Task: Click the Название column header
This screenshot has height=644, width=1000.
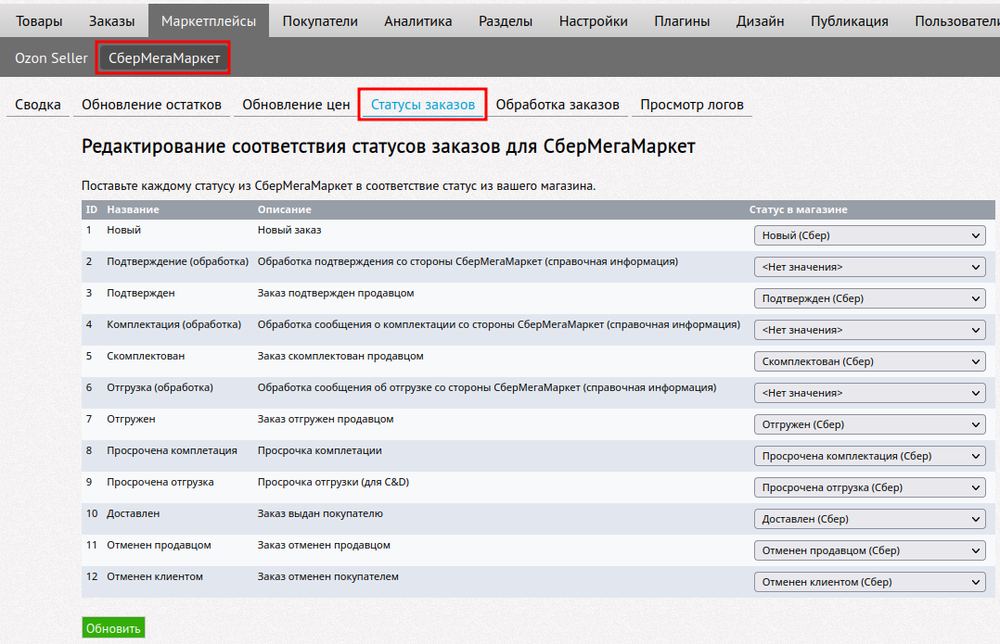Action: click(133, 210)
